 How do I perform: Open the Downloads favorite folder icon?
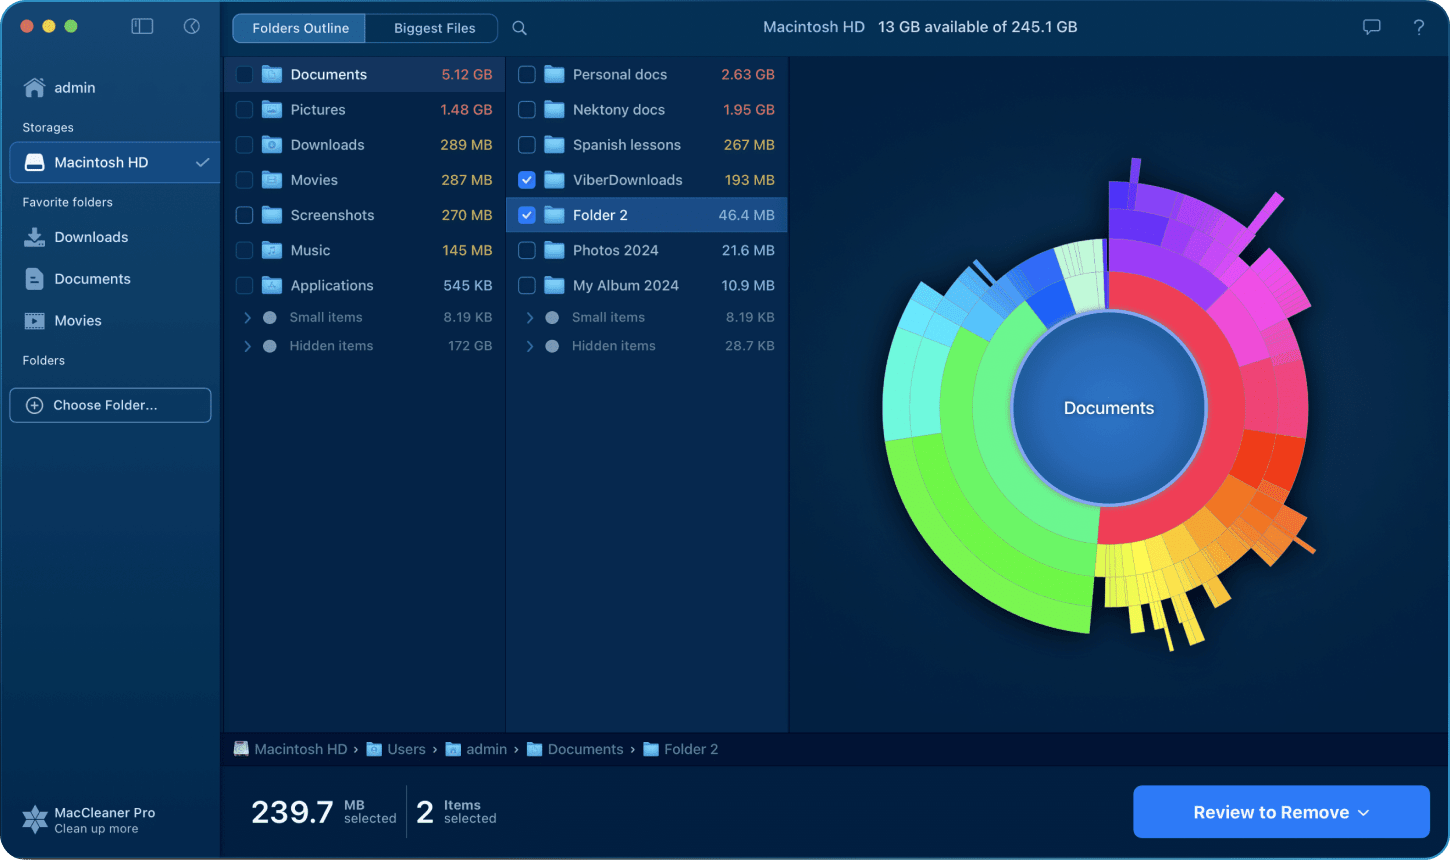coord(35,237)
